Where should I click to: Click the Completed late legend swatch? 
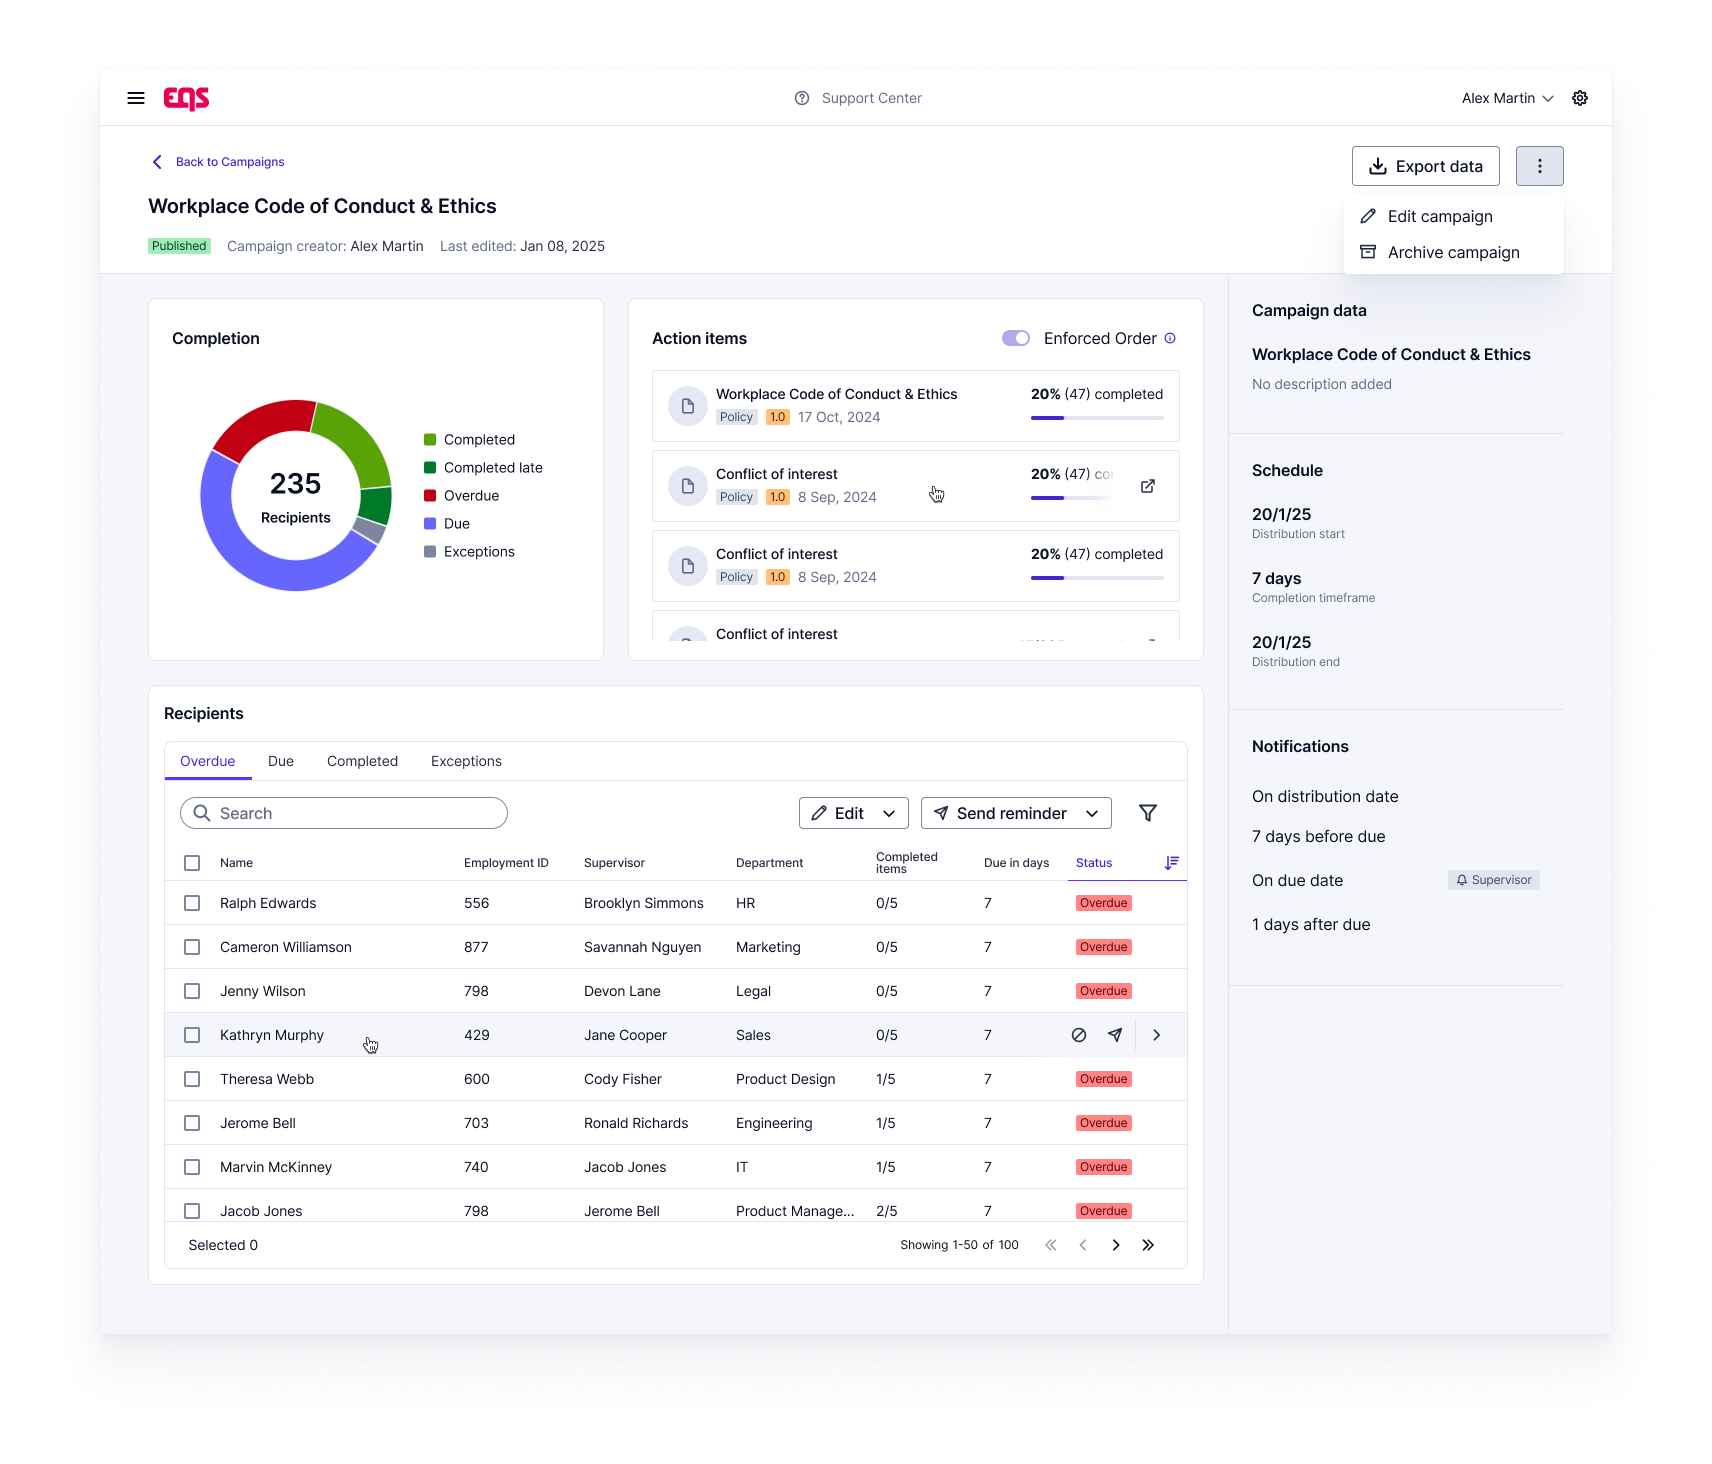tap(430, 467)
